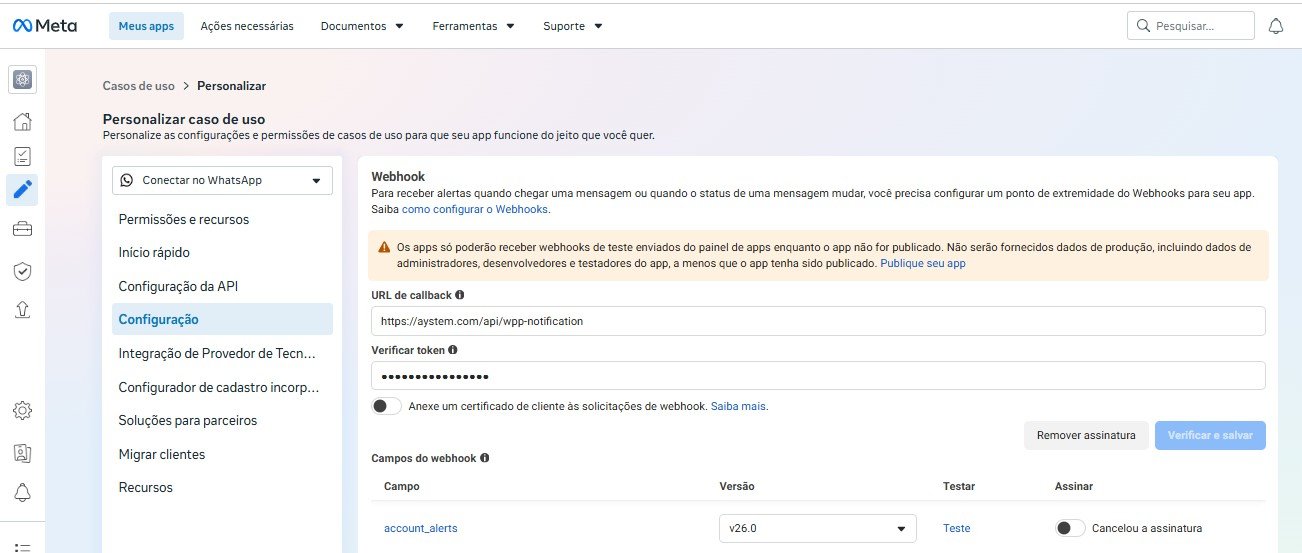
Task: Open the shield check icon in sidebar
Action: coord(23,271)
